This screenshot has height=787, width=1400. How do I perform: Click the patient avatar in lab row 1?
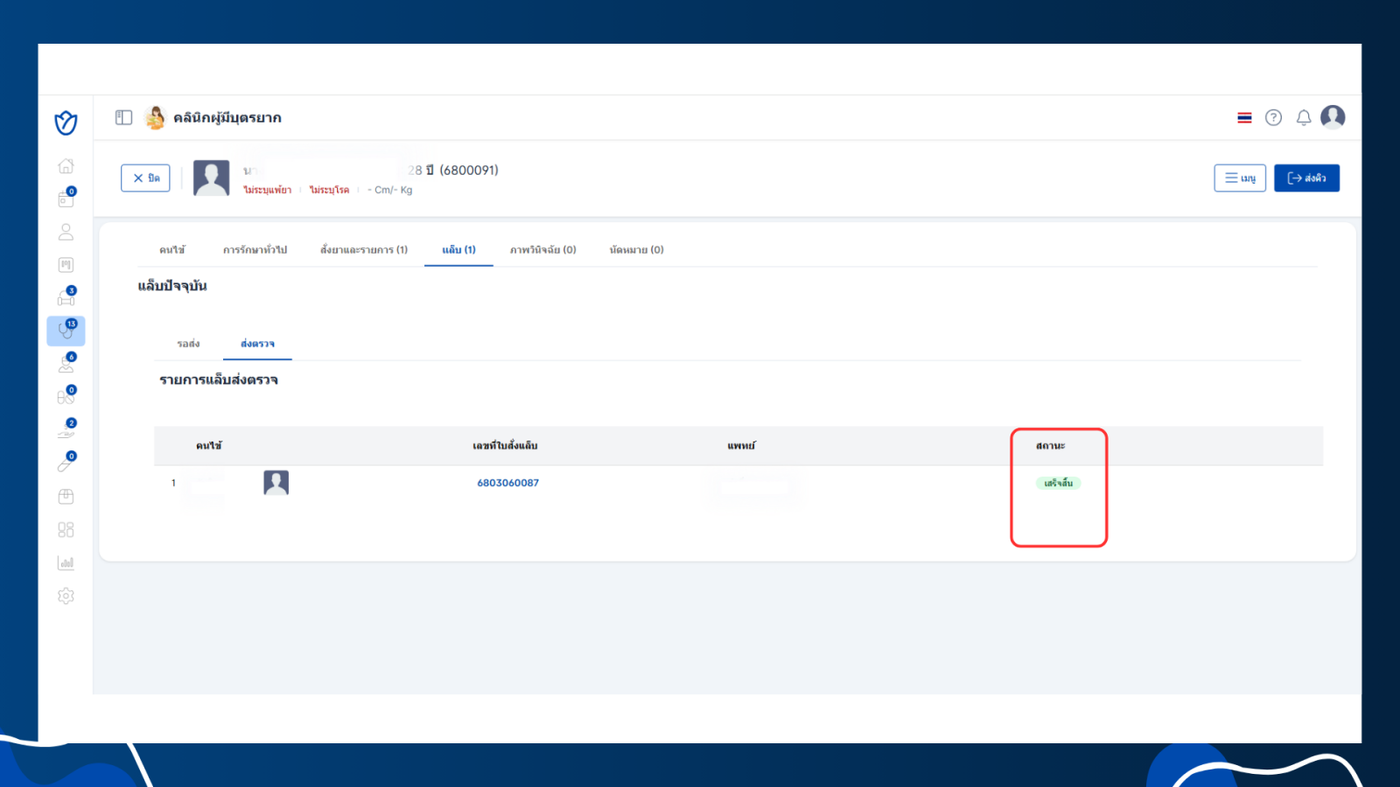[276, 483]
